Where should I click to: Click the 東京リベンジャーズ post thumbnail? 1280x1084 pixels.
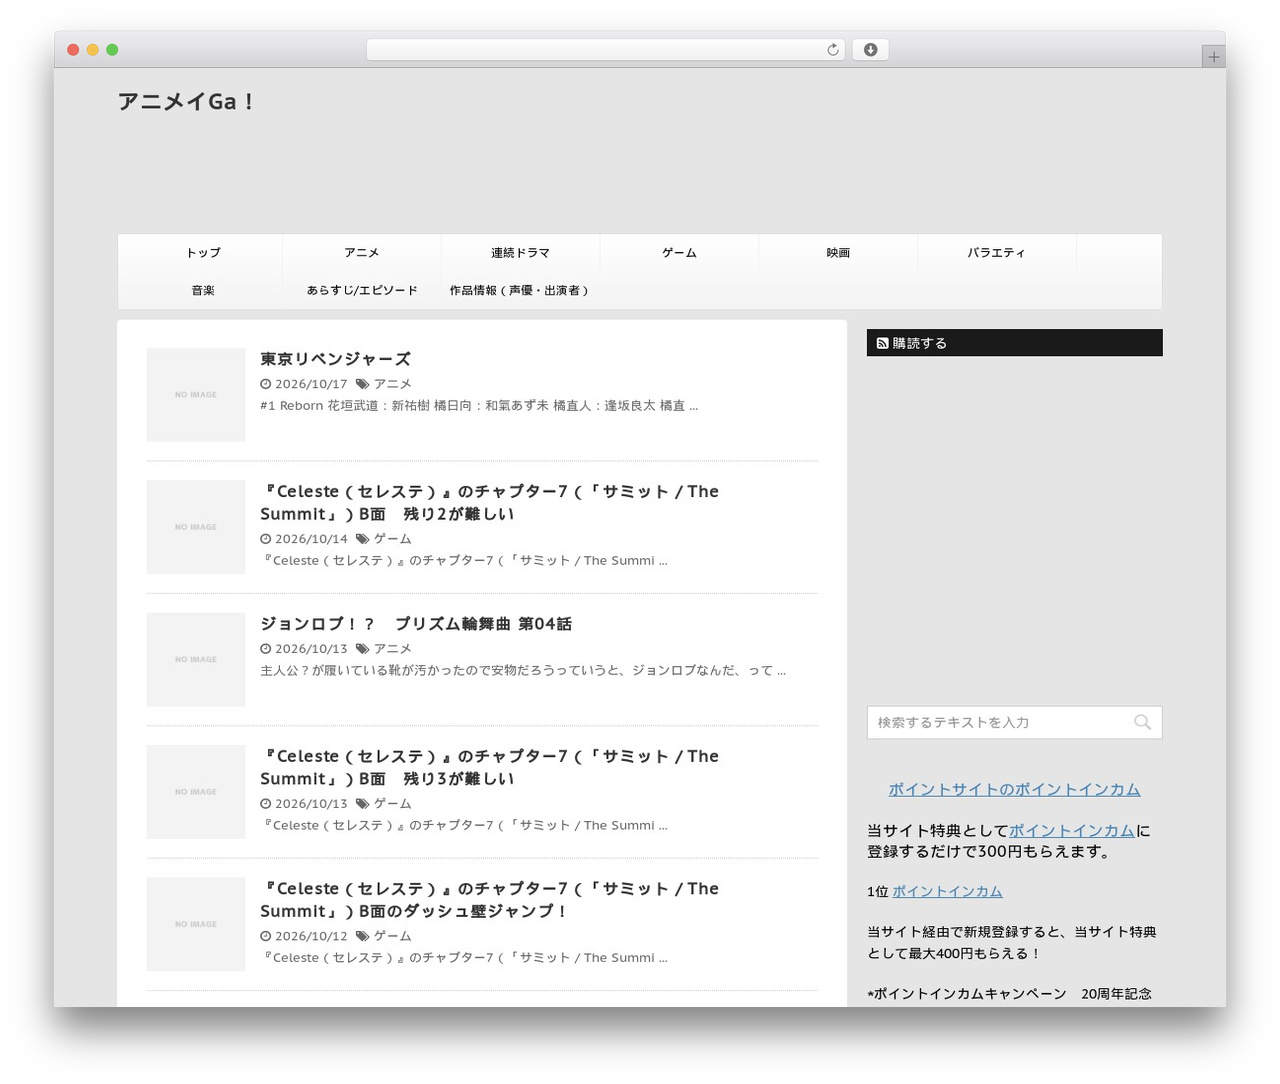click(196, 395)
